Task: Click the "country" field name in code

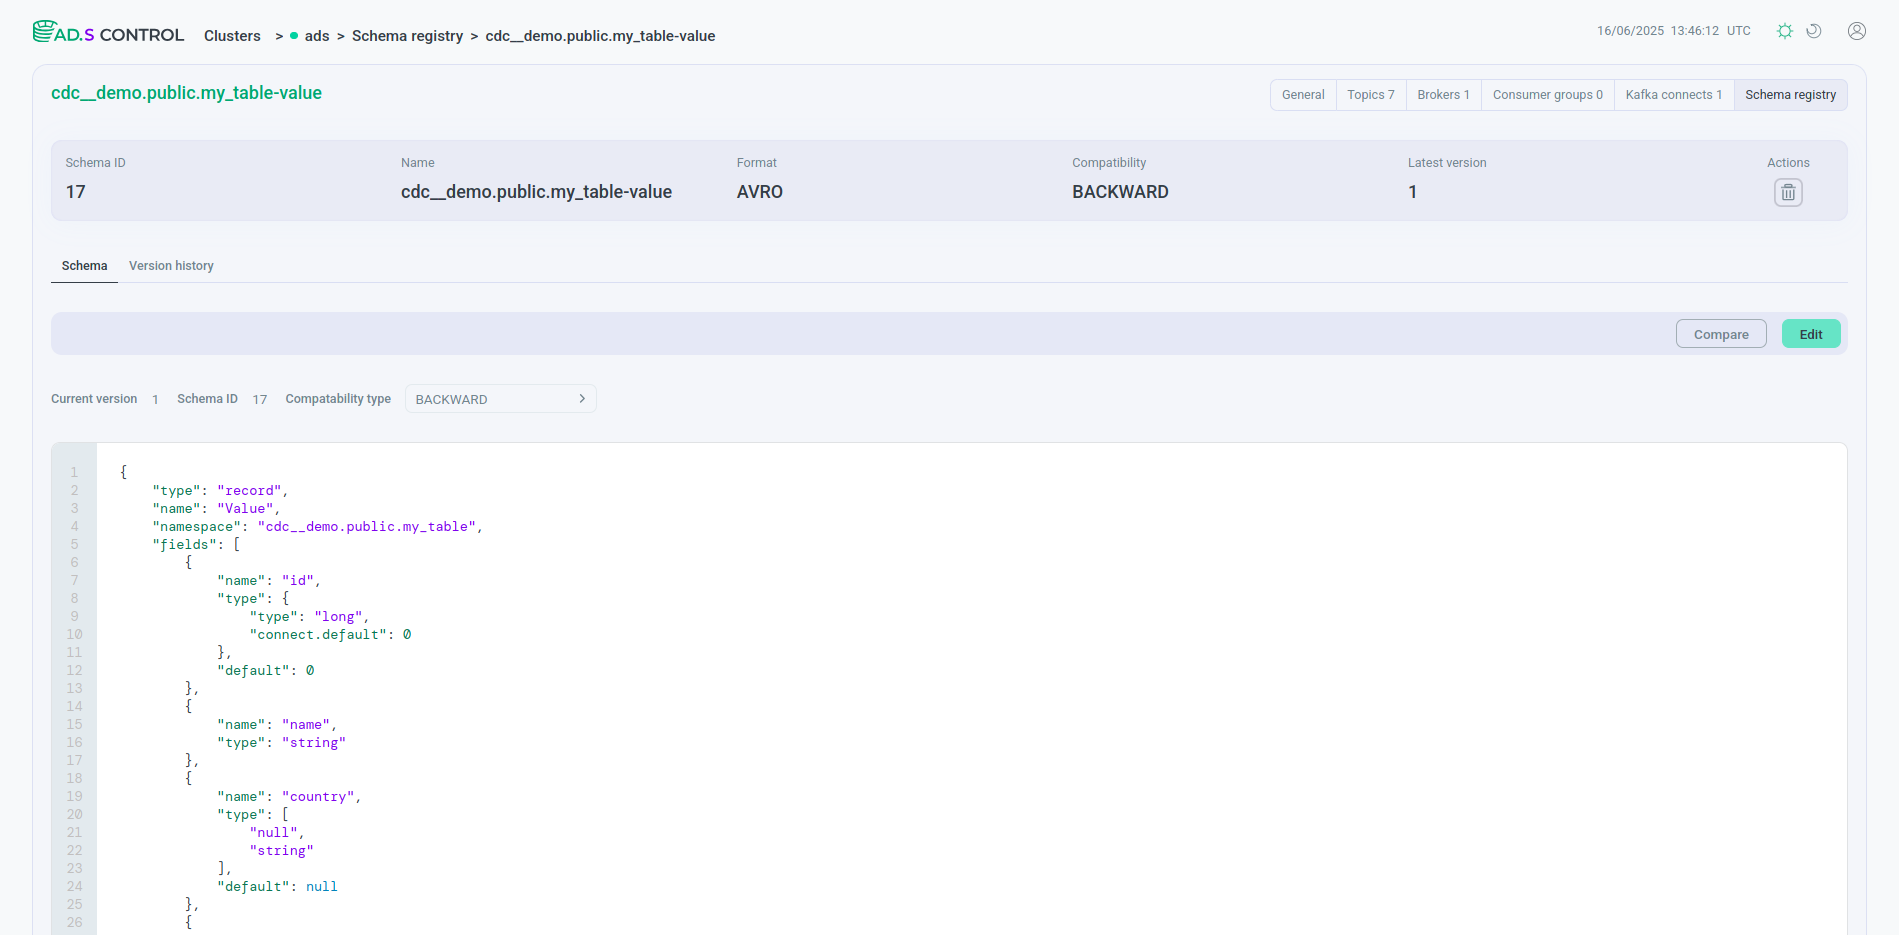Action: coord(318,797)
